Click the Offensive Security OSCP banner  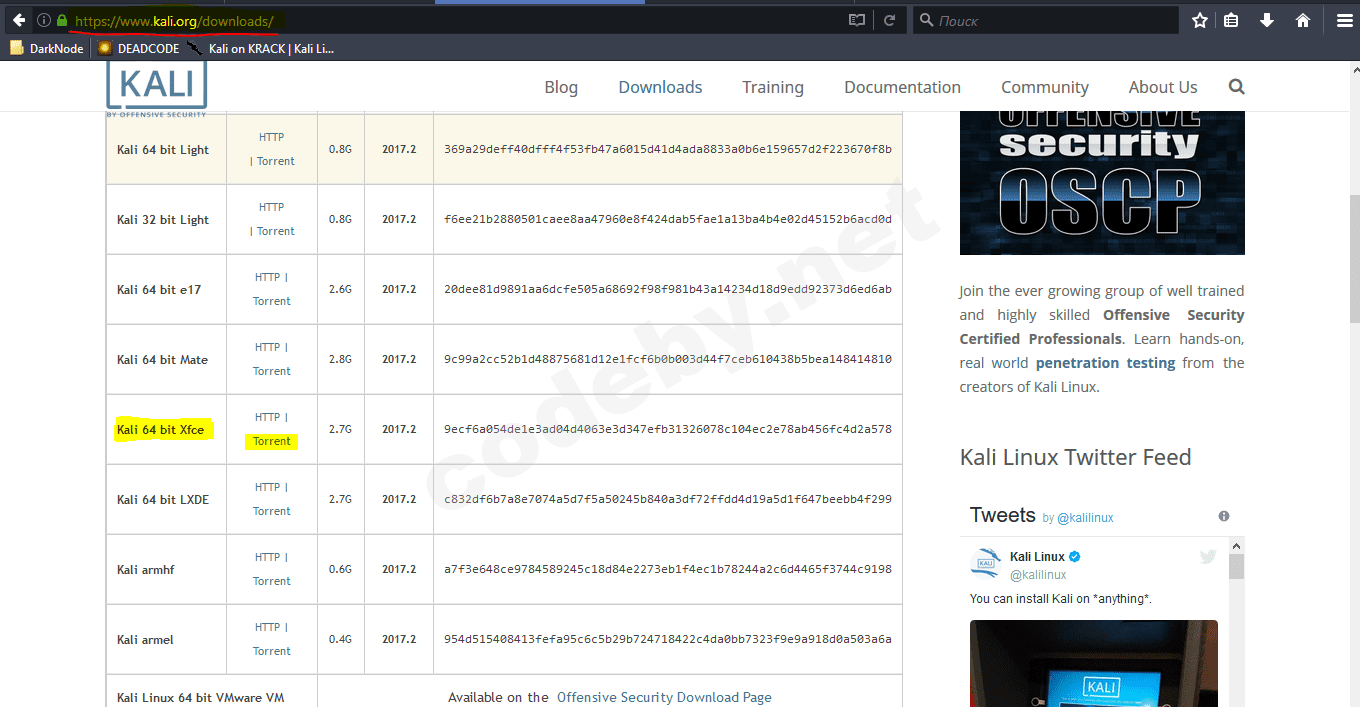(x=1102, y=183)
